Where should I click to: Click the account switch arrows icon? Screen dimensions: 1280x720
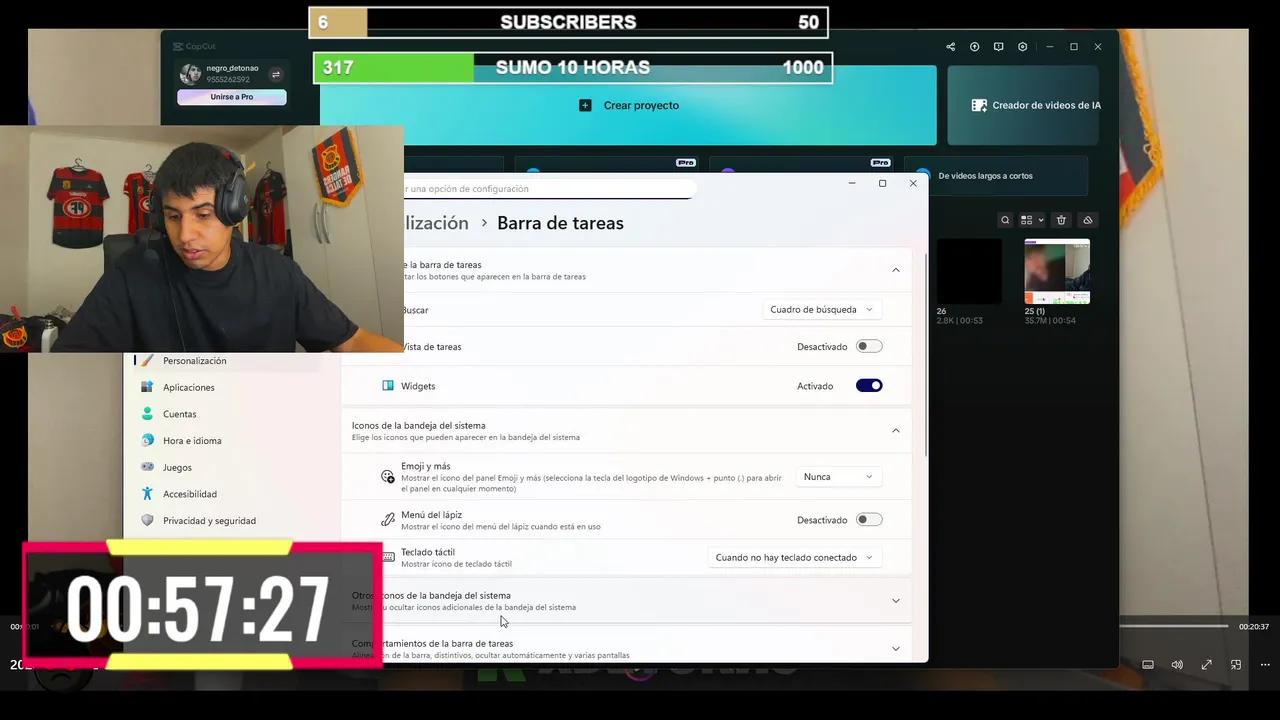pos(276,74)
